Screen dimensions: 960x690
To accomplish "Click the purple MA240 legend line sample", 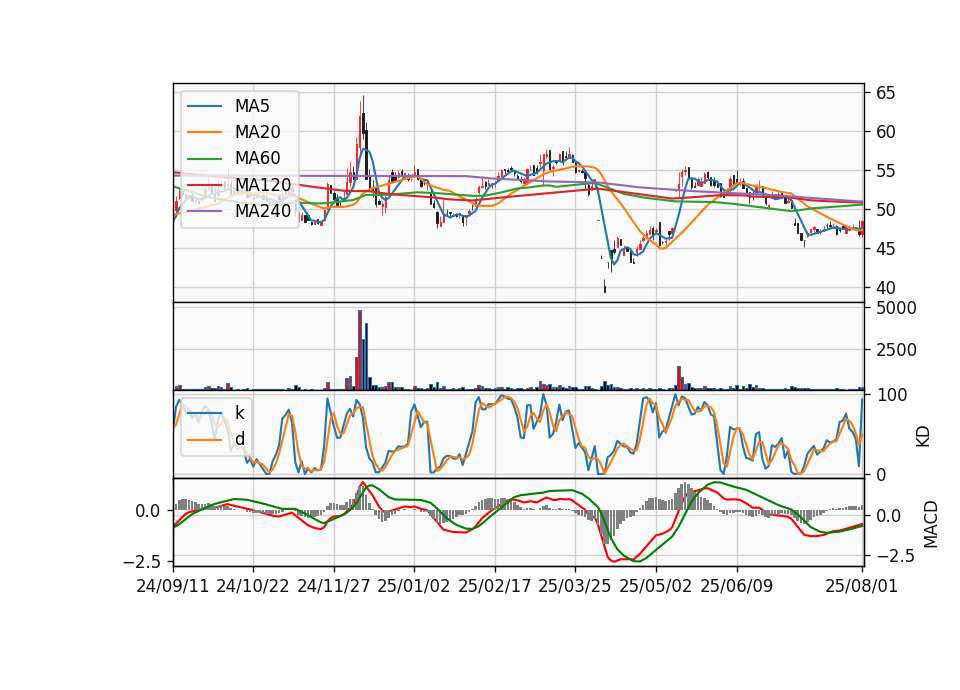I will 204,211.
